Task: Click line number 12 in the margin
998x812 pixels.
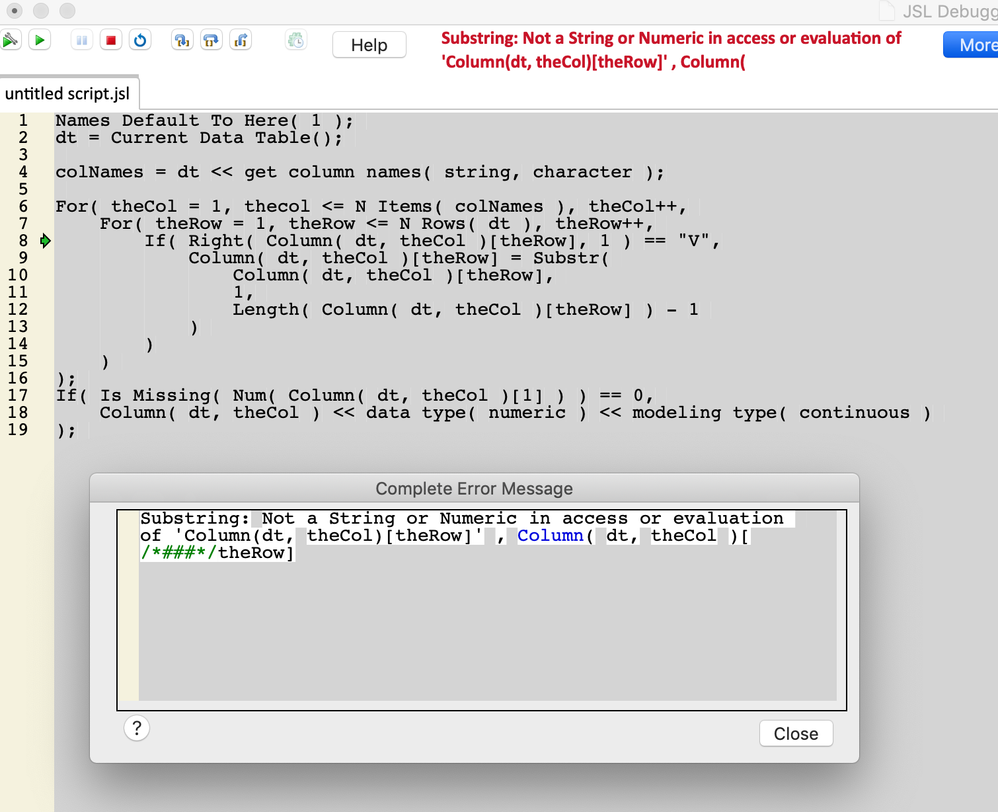Action: tap(22, 309)
